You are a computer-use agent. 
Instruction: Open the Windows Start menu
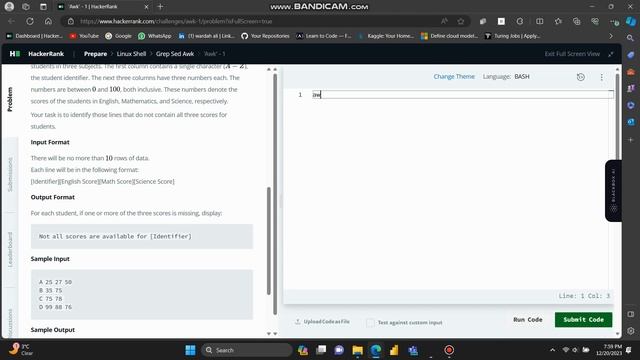point(190,350)
